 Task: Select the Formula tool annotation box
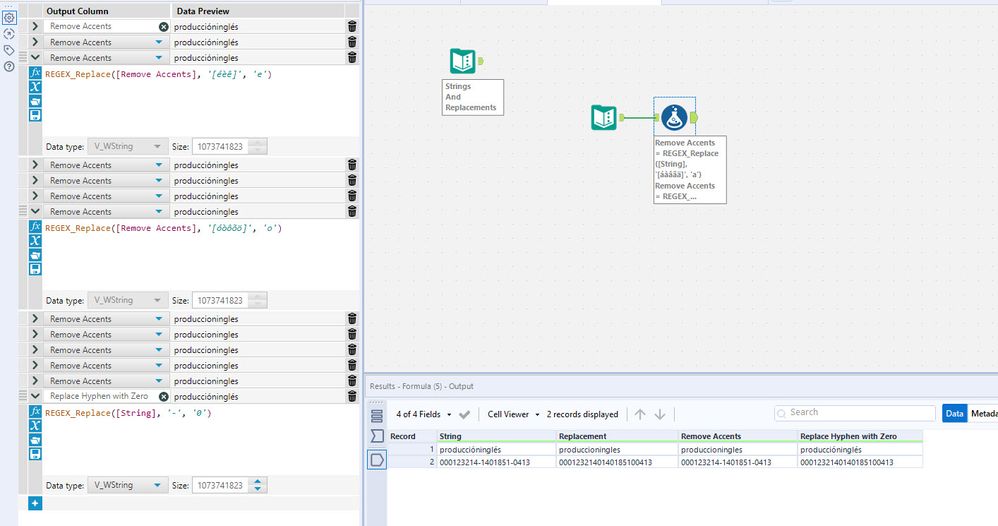(690, 169)
